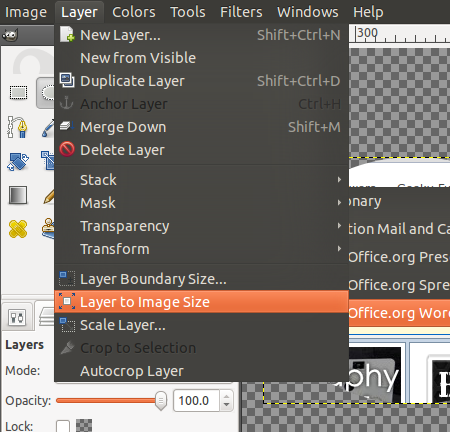The image size is (450, 432).
Task: Click the Ellipse Select tool
Action: (x=47, y=93)
